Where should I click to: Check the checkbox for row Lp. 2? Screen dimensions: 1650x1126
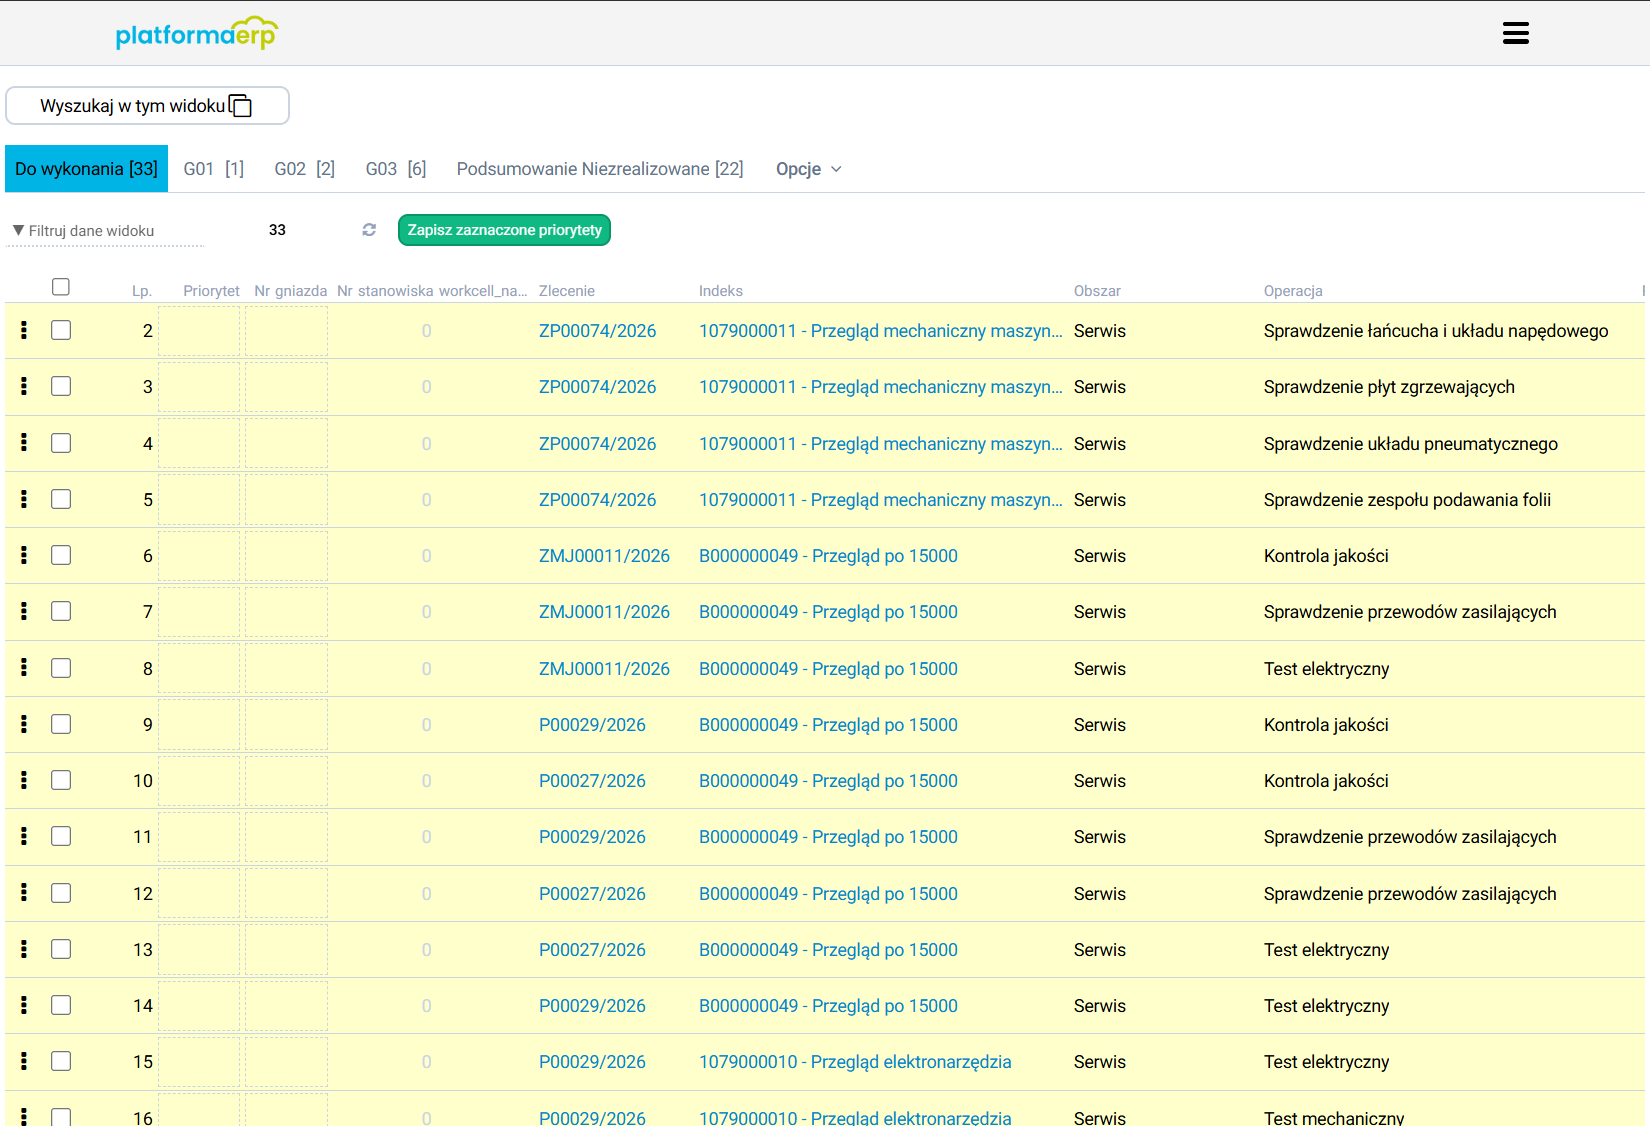[x=61, y=330]
